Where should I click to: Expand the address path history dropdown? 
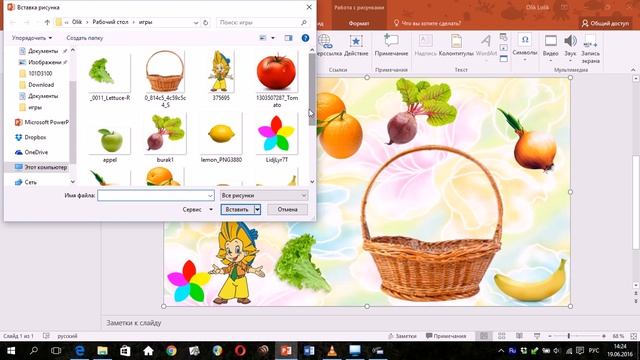[x=196, y=23]
